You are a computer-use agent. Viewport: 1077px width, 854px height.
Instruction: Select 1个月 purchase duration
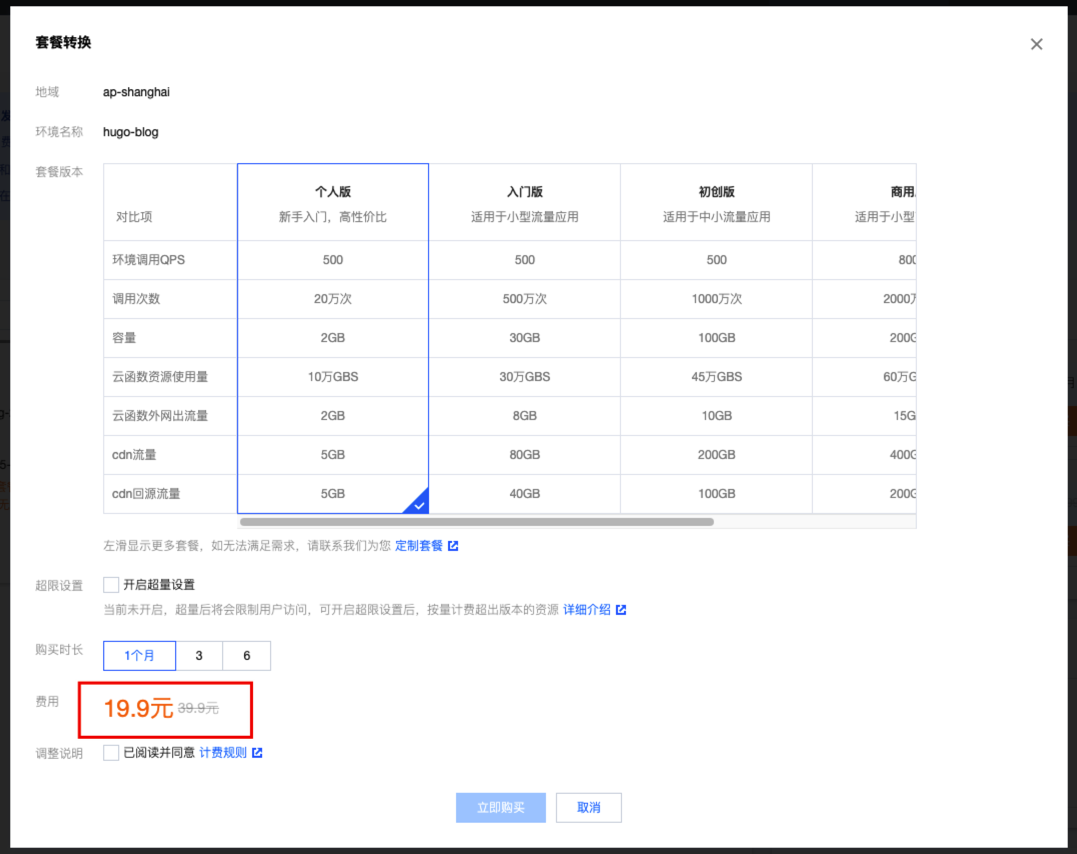pyautogui.click(x=140, y=656)
